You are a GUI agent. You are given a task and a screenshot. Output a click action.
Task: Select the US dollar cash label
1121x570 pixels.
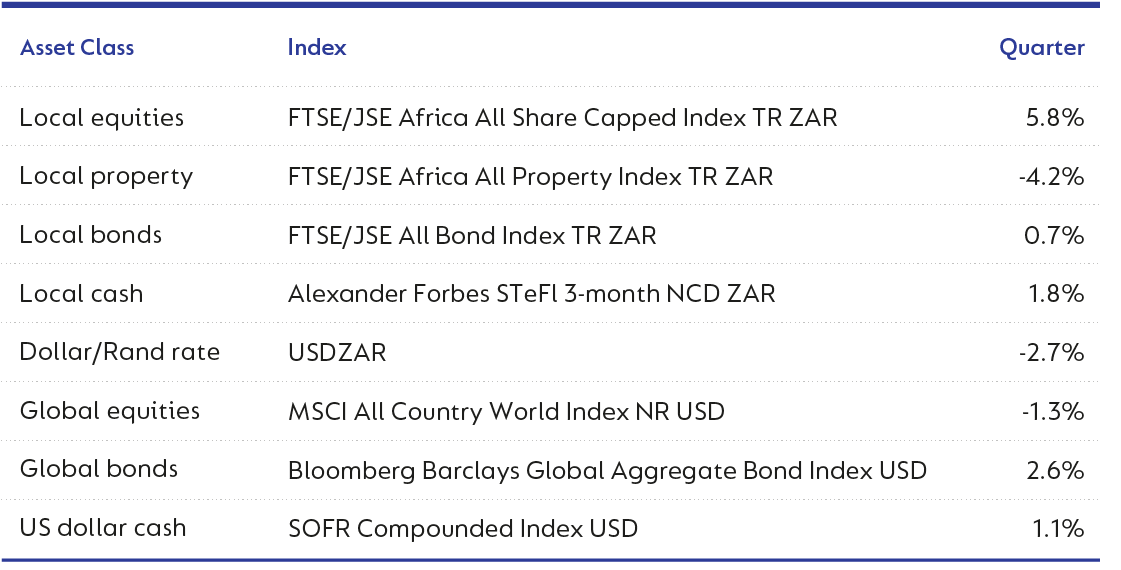[103, 529]
